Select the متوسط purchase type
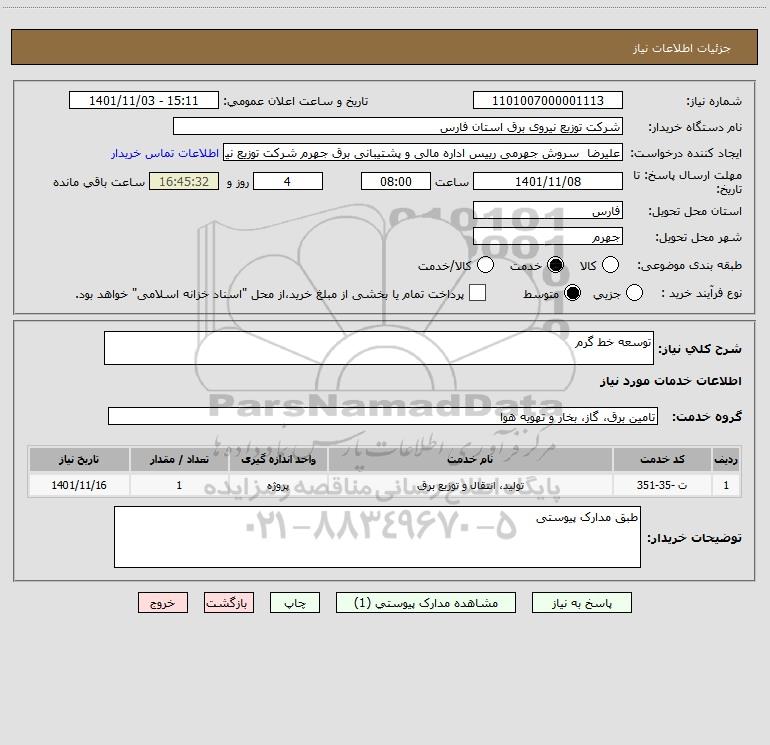The height and width of the screenshot is (745, 770). [x=573, y=293]
